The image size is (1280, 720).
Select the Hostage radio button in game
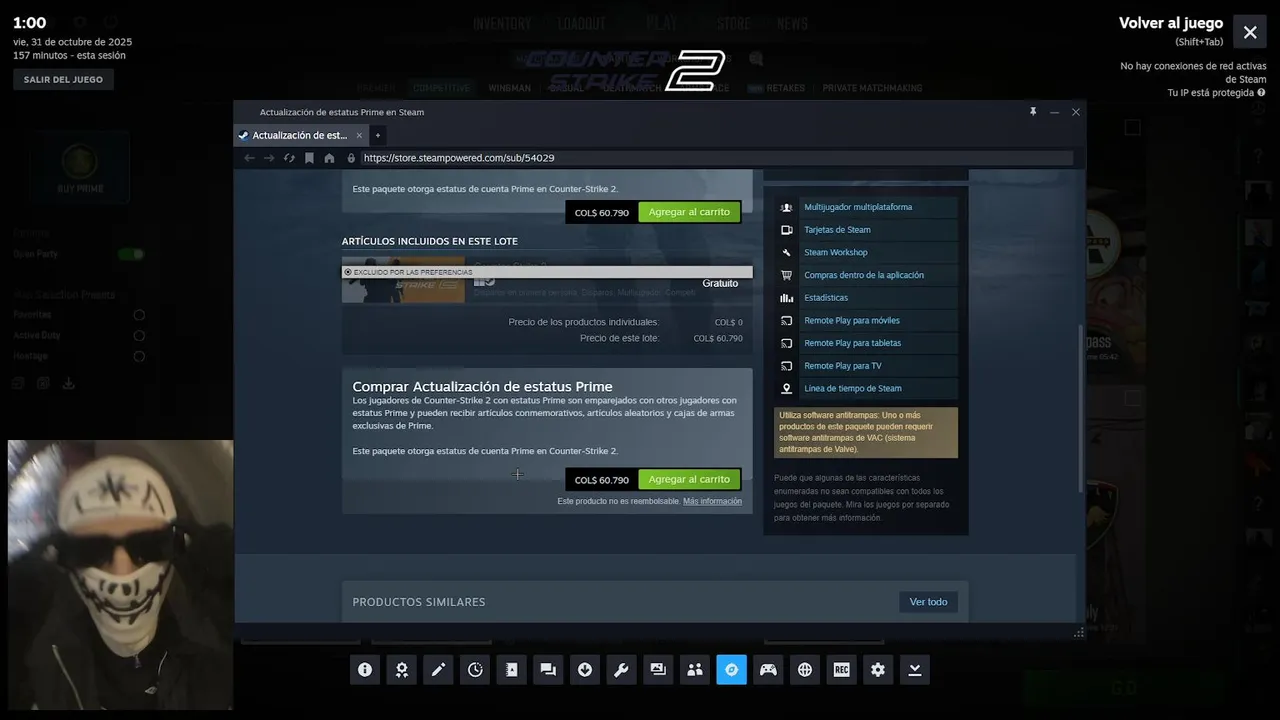click(139, 356)
